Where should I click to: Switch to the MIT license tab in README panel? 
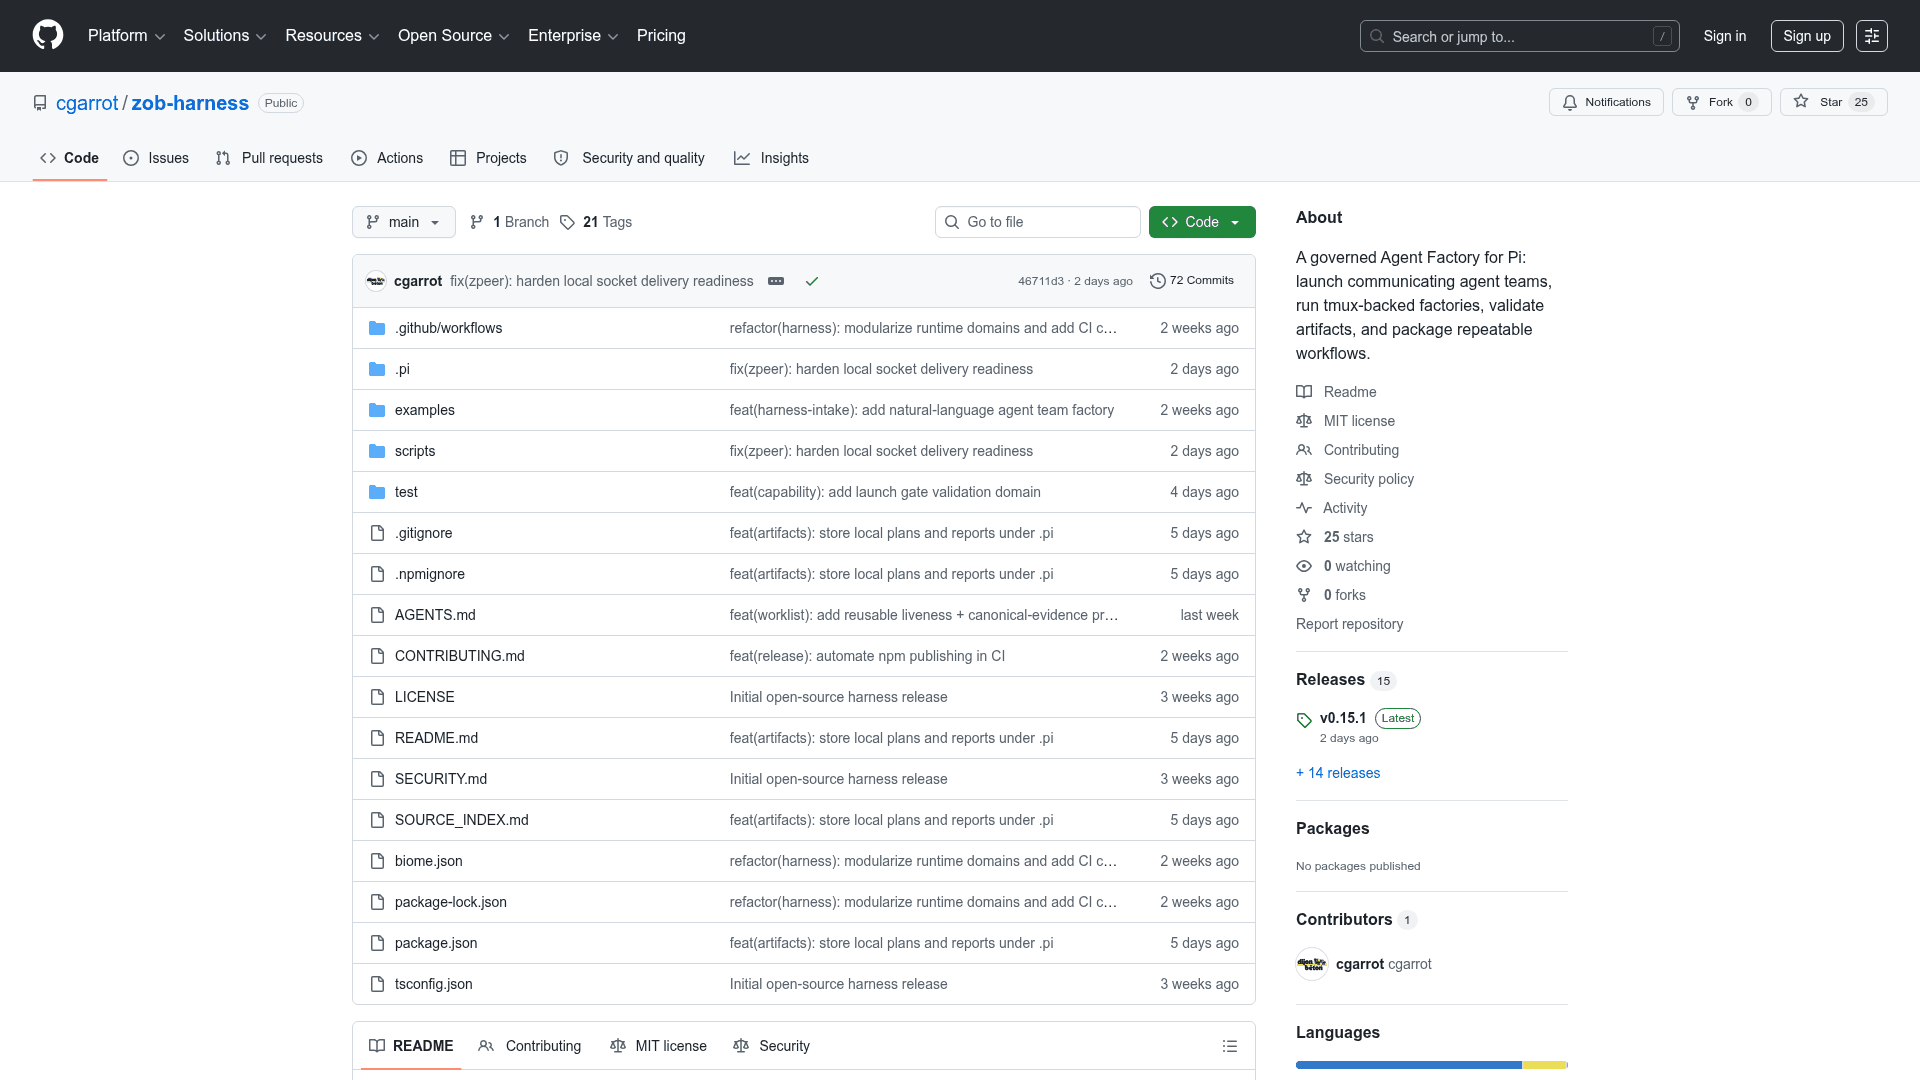coord(658,1046)
